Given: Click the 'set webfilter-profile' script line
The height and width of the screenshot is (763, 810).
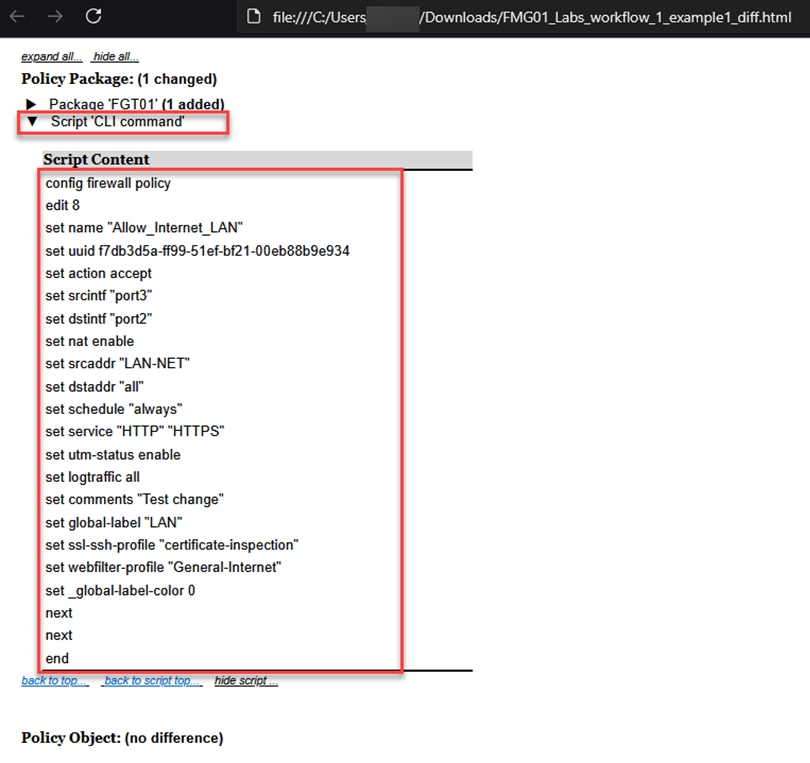Looking at the screenshot, I should click(163, 567).
